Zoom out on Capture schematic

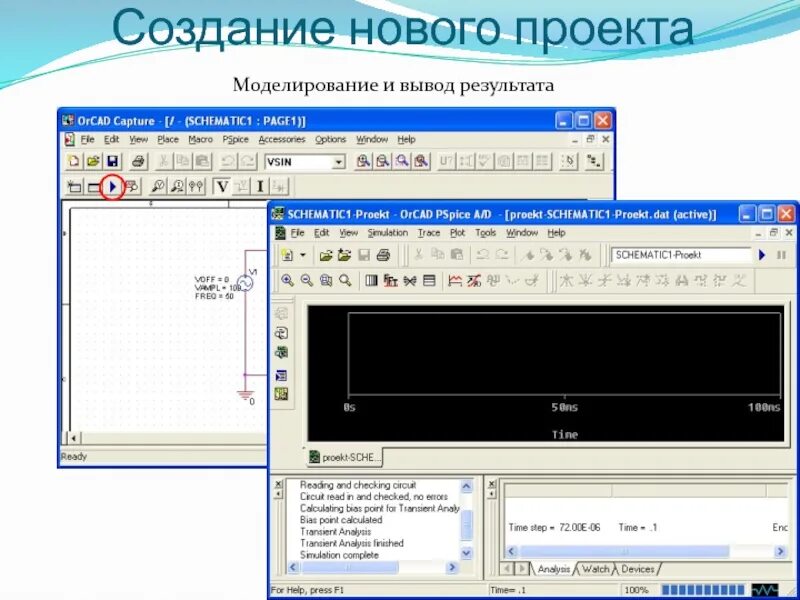(383, 162)
